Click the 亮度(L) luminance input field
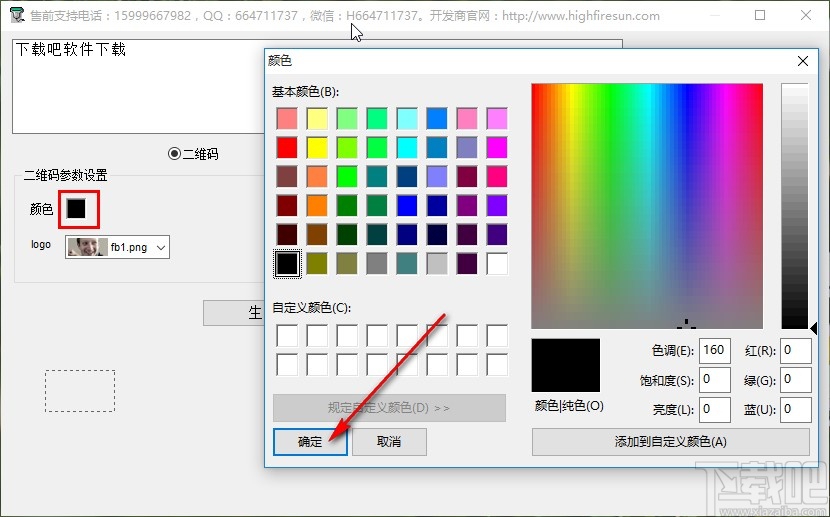Viewport: 830px width, 517px height. point(715,410)
